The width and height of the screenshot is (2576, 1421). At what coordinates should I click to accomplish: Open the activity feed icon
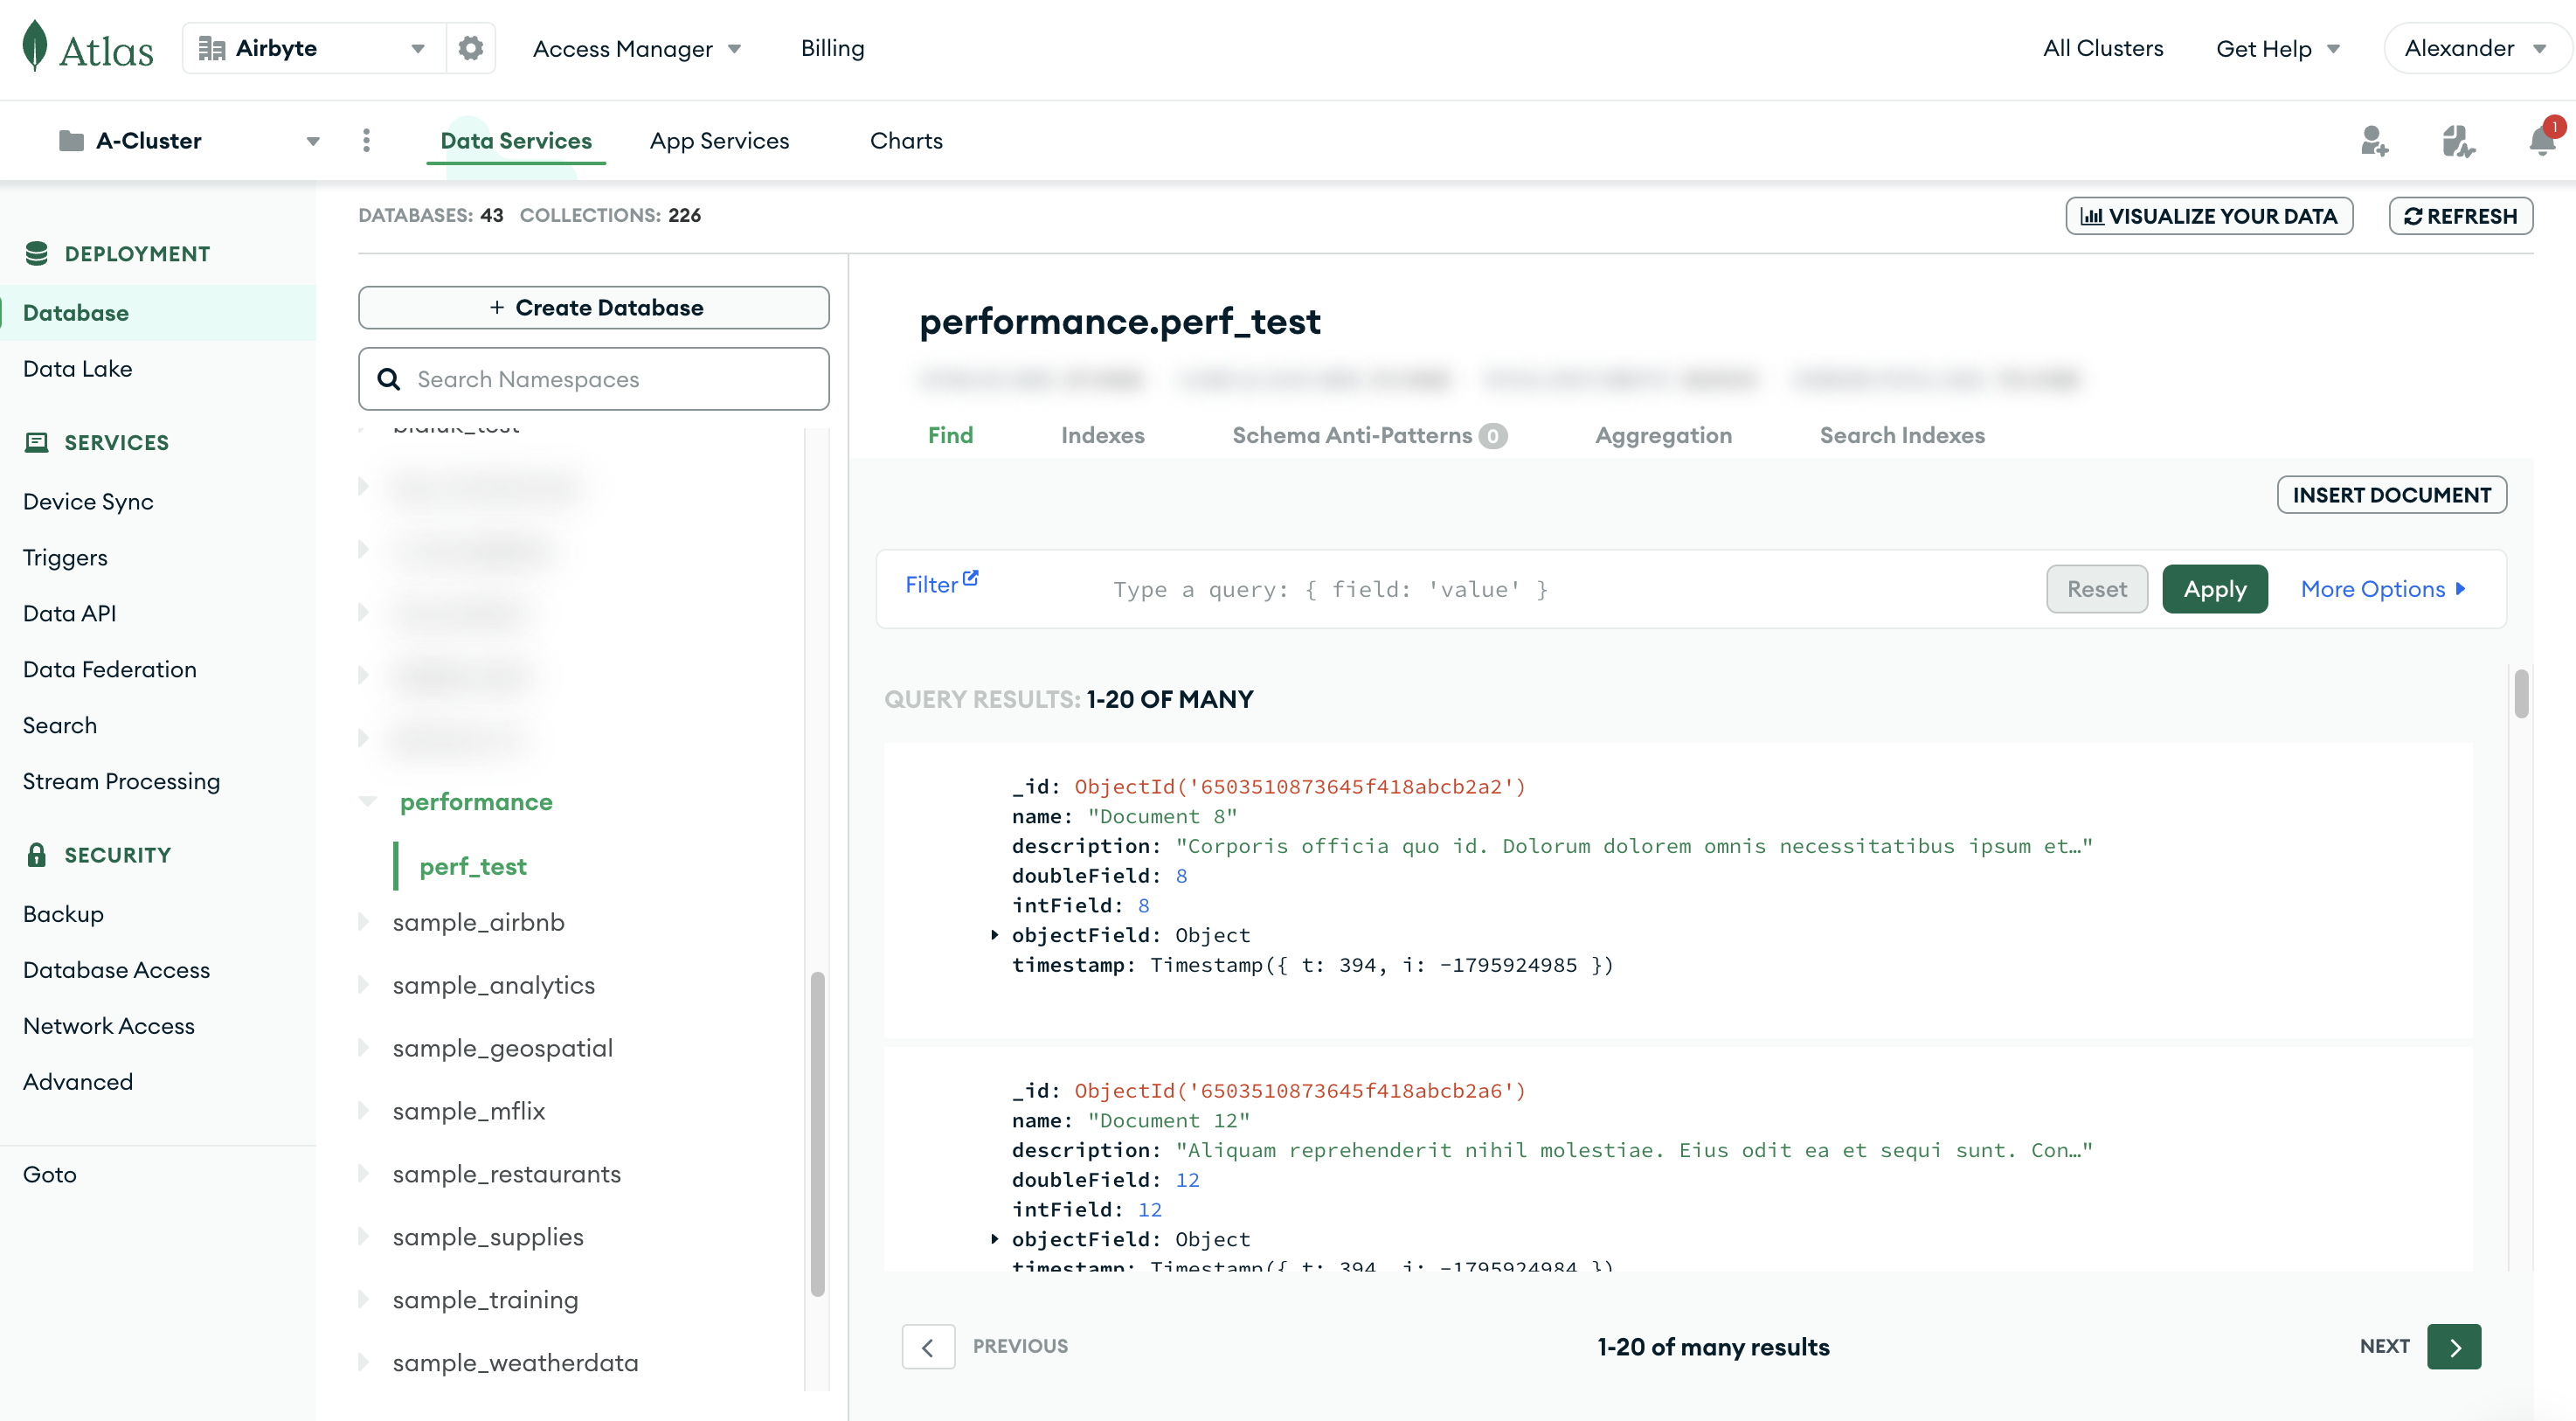(2459, 141)
